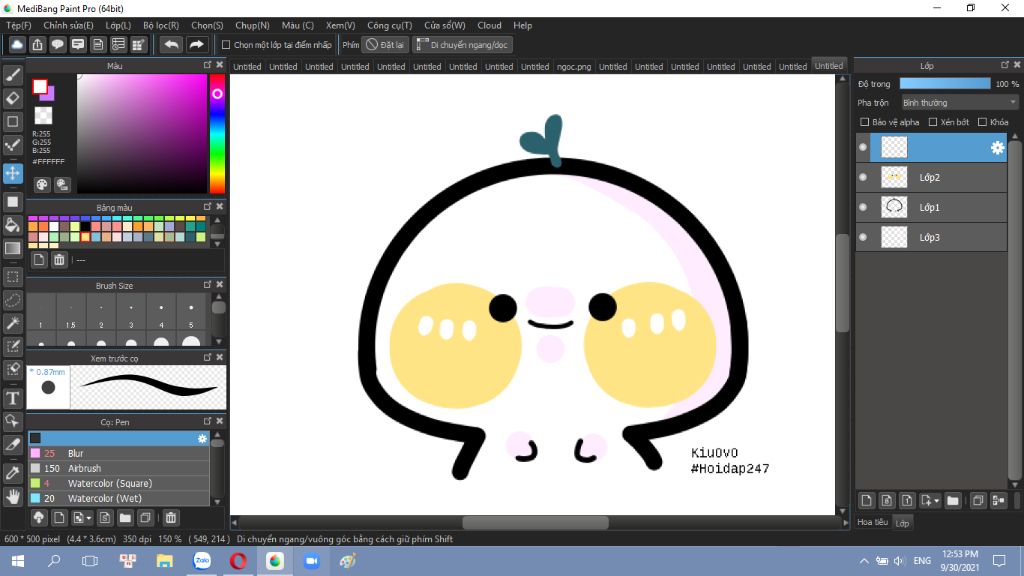Enable 'Xén bớt' clipping checkbox
This screenshot has width=1024, height=576.
click(933, 122)
